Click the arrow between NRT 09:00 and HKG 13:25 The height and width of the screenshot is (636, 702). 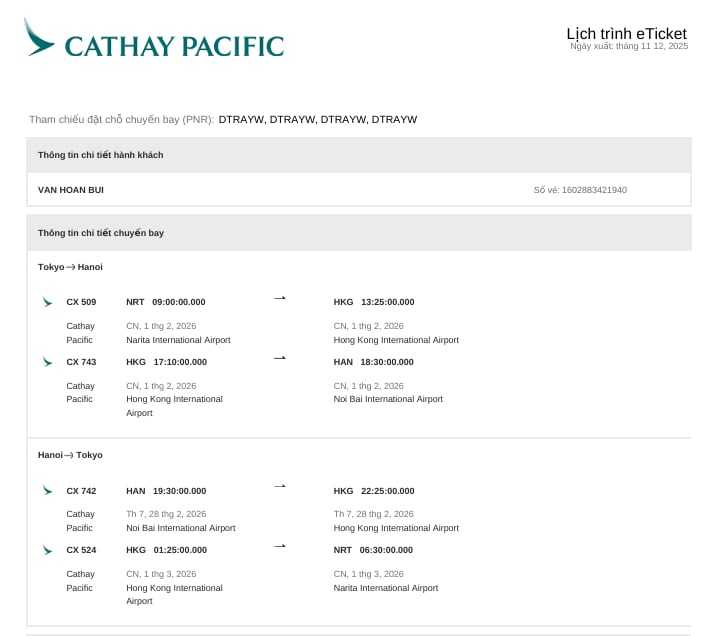[280, 298]
